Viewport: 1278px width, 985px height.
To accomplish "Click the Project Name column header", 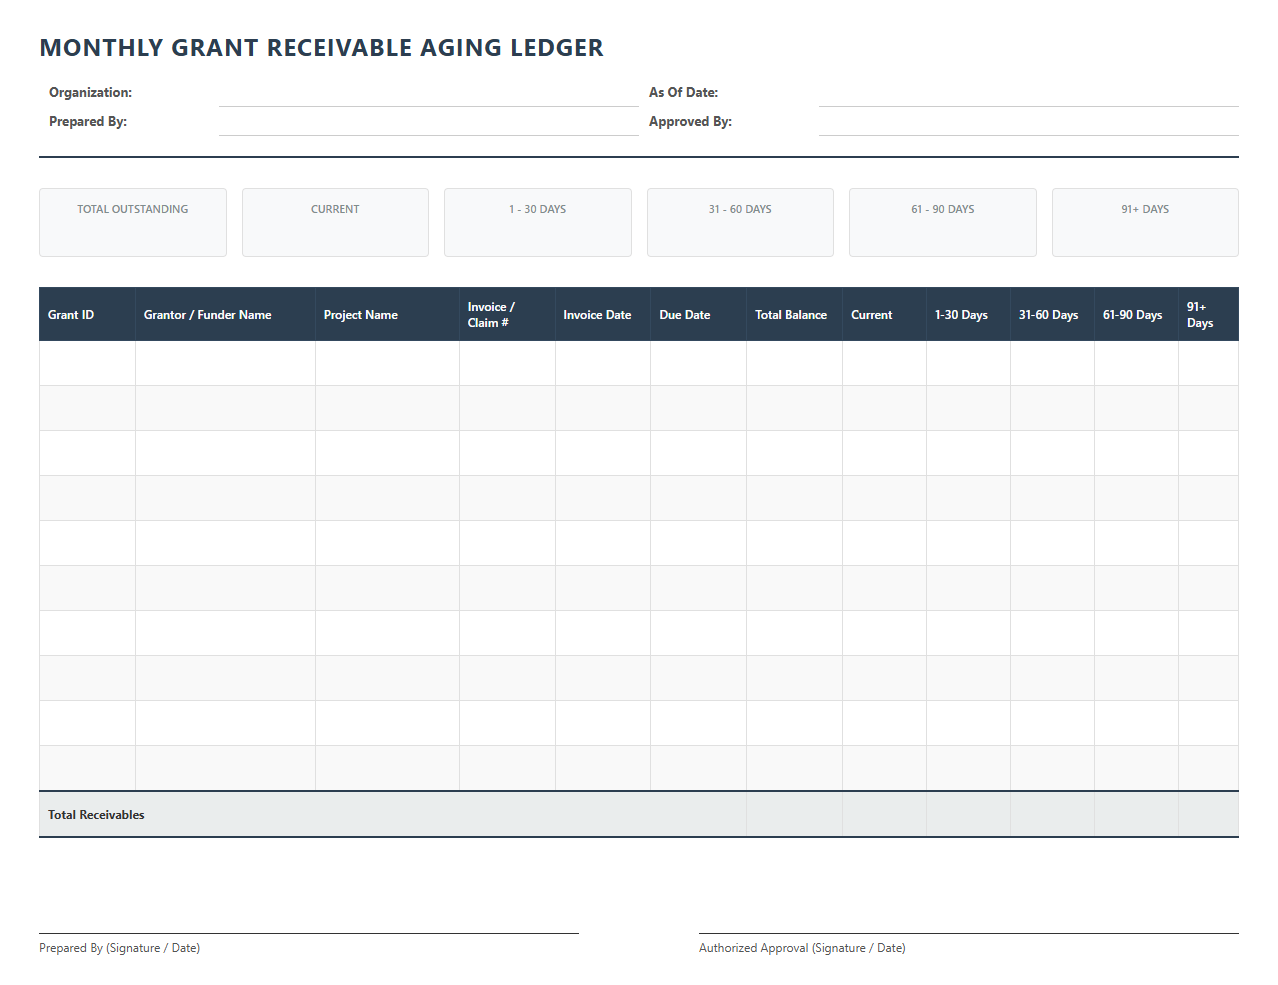I will (x=387, y=314).
